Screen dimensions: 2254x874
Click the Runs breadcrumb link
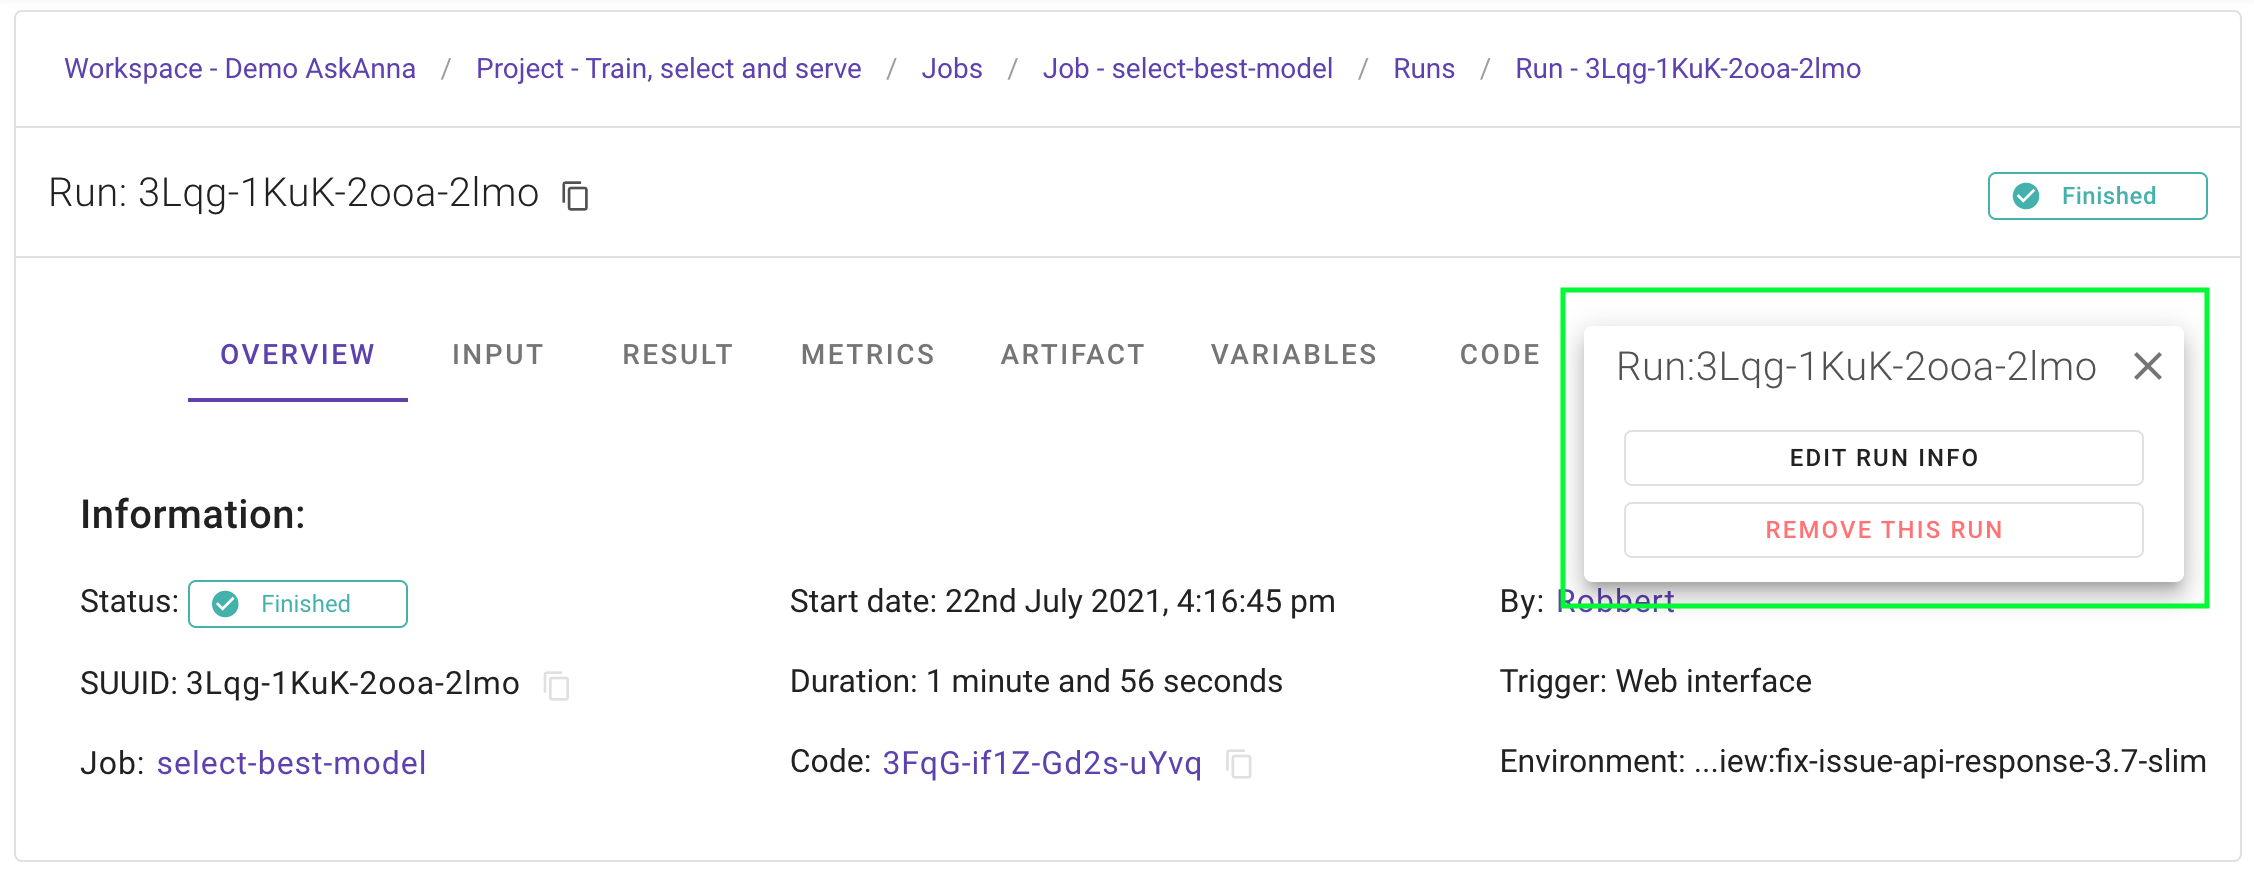click(1423, 69)
